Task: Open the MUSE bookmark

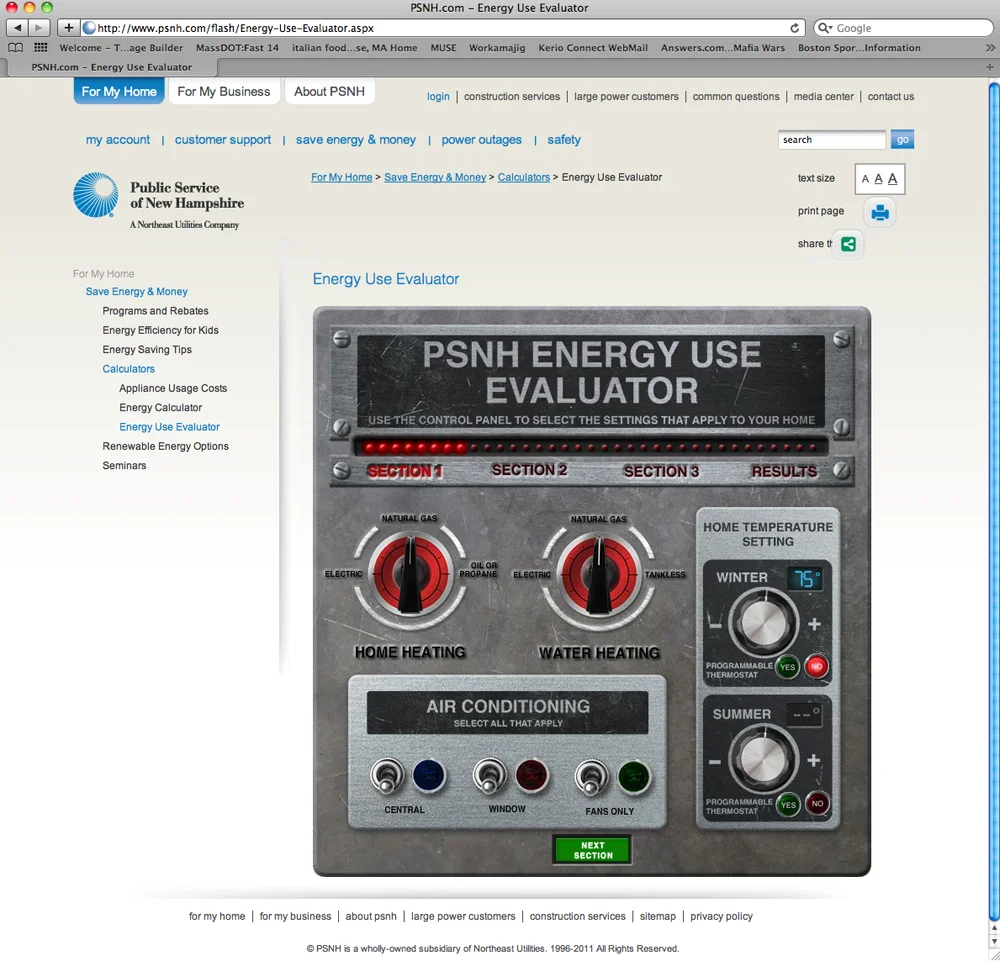Action: click(443, 47)
